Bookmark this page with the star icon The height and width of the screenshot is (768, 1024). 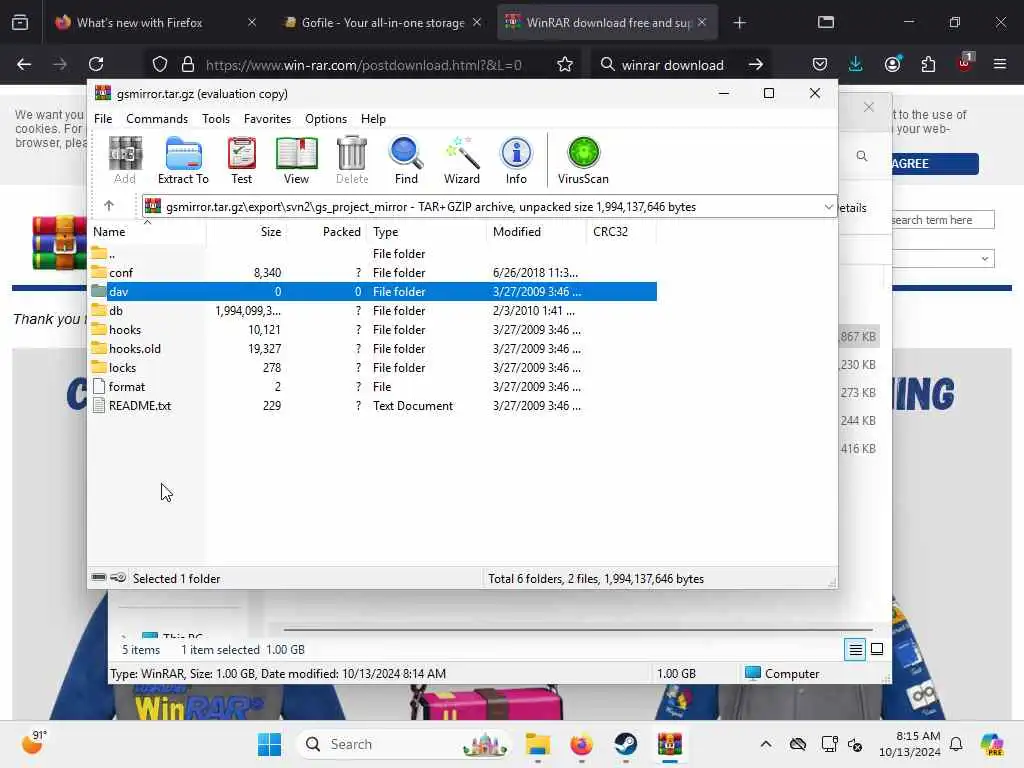(x=565, y=65)
